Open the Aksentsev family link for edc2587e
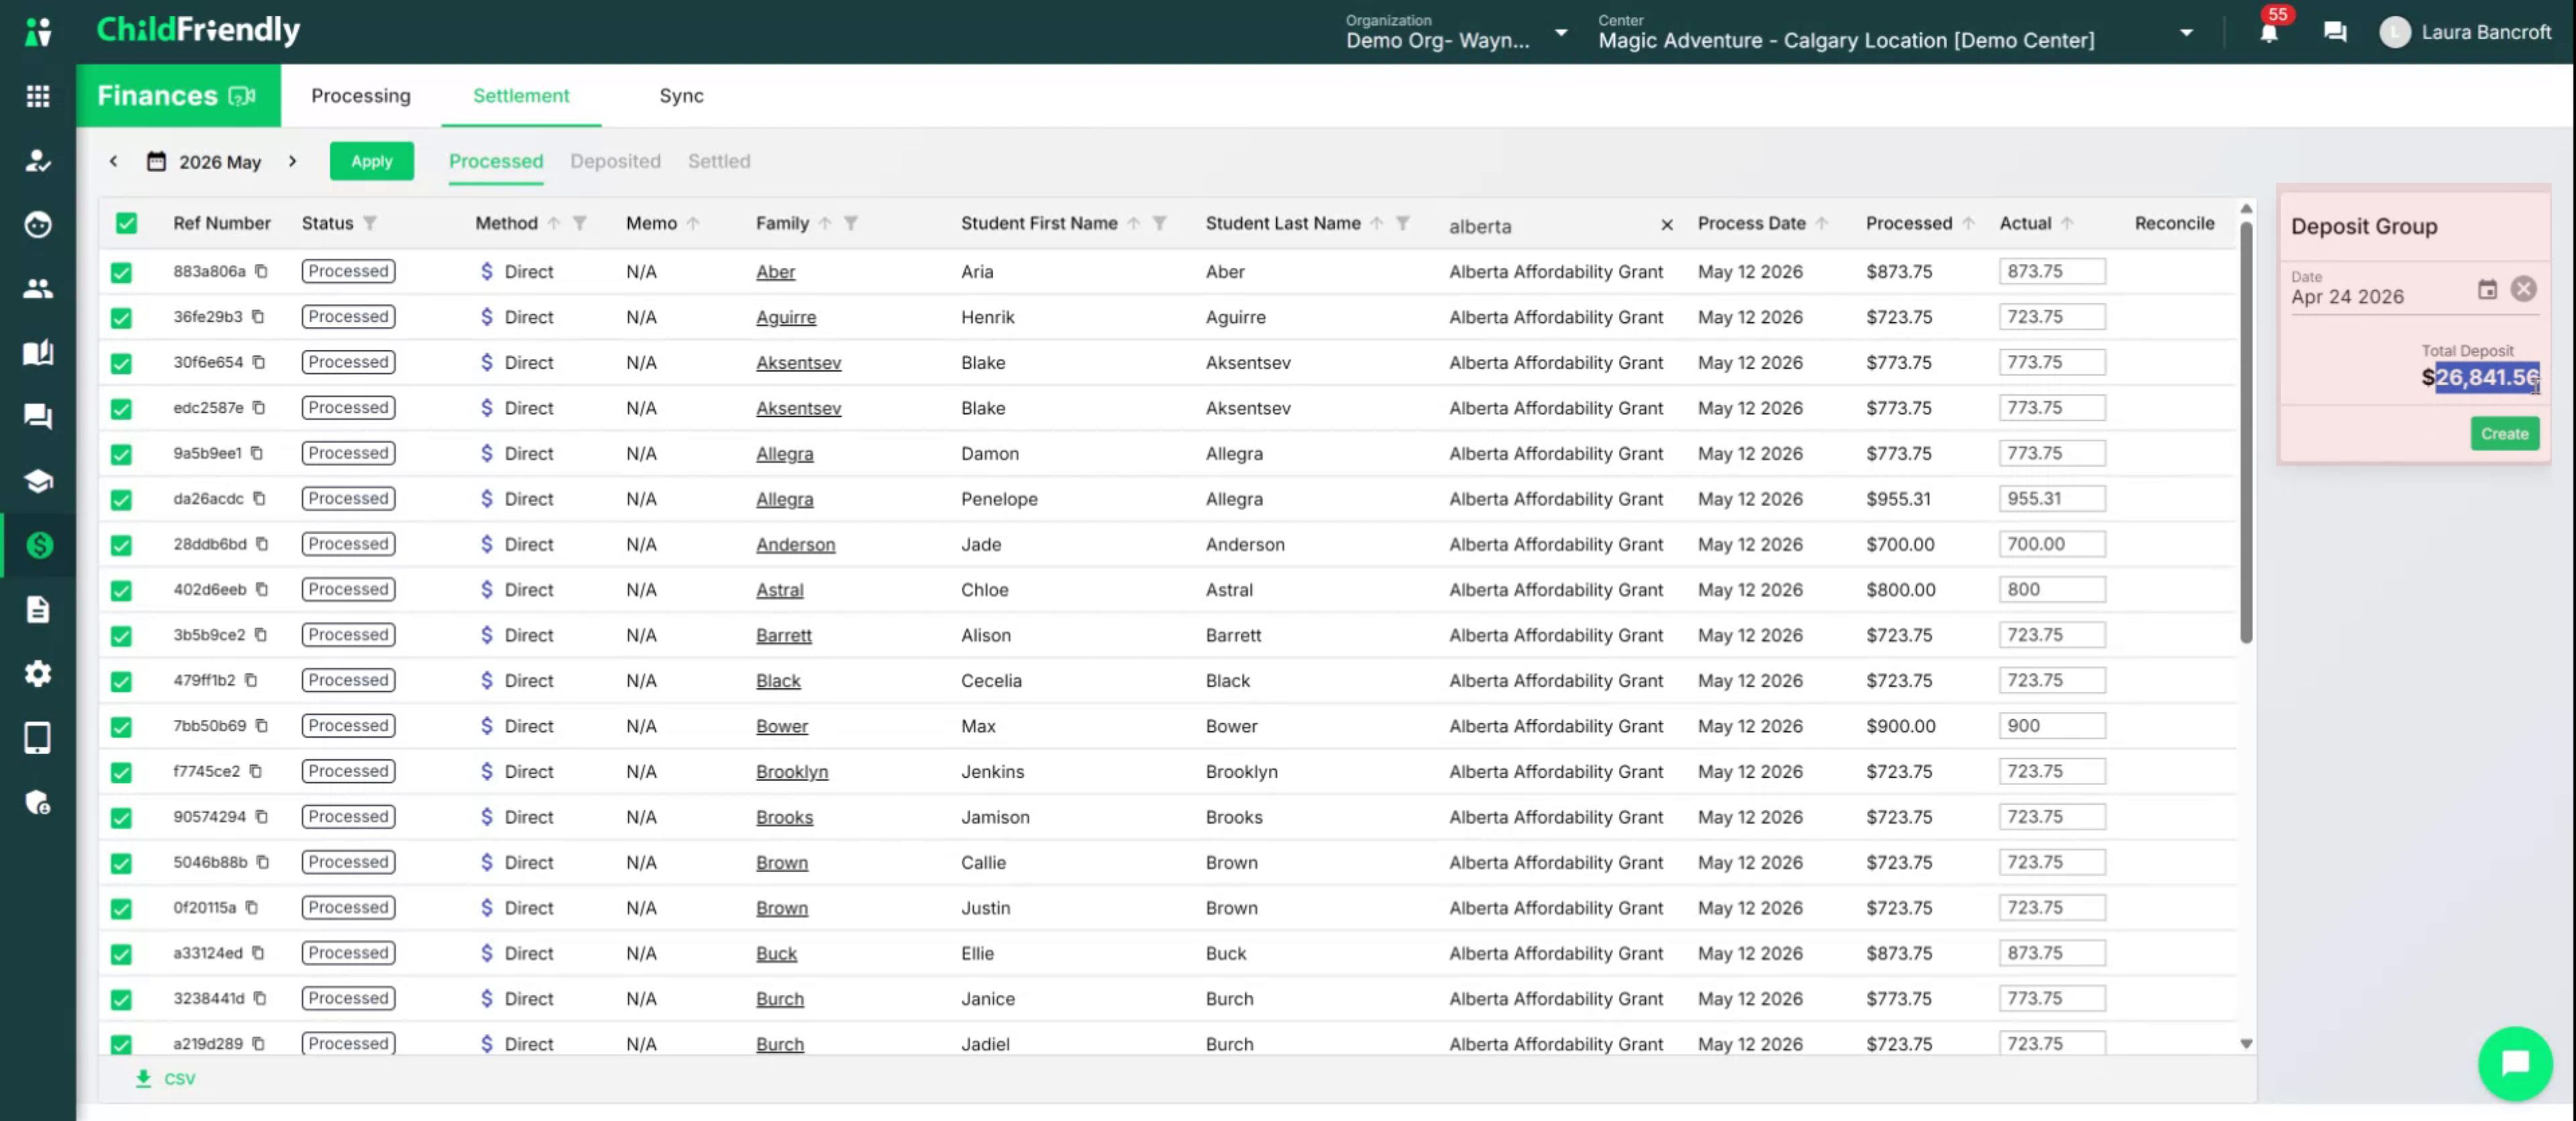The width and height of the screenshot is (2576, 1121). (x=798, y=408)
